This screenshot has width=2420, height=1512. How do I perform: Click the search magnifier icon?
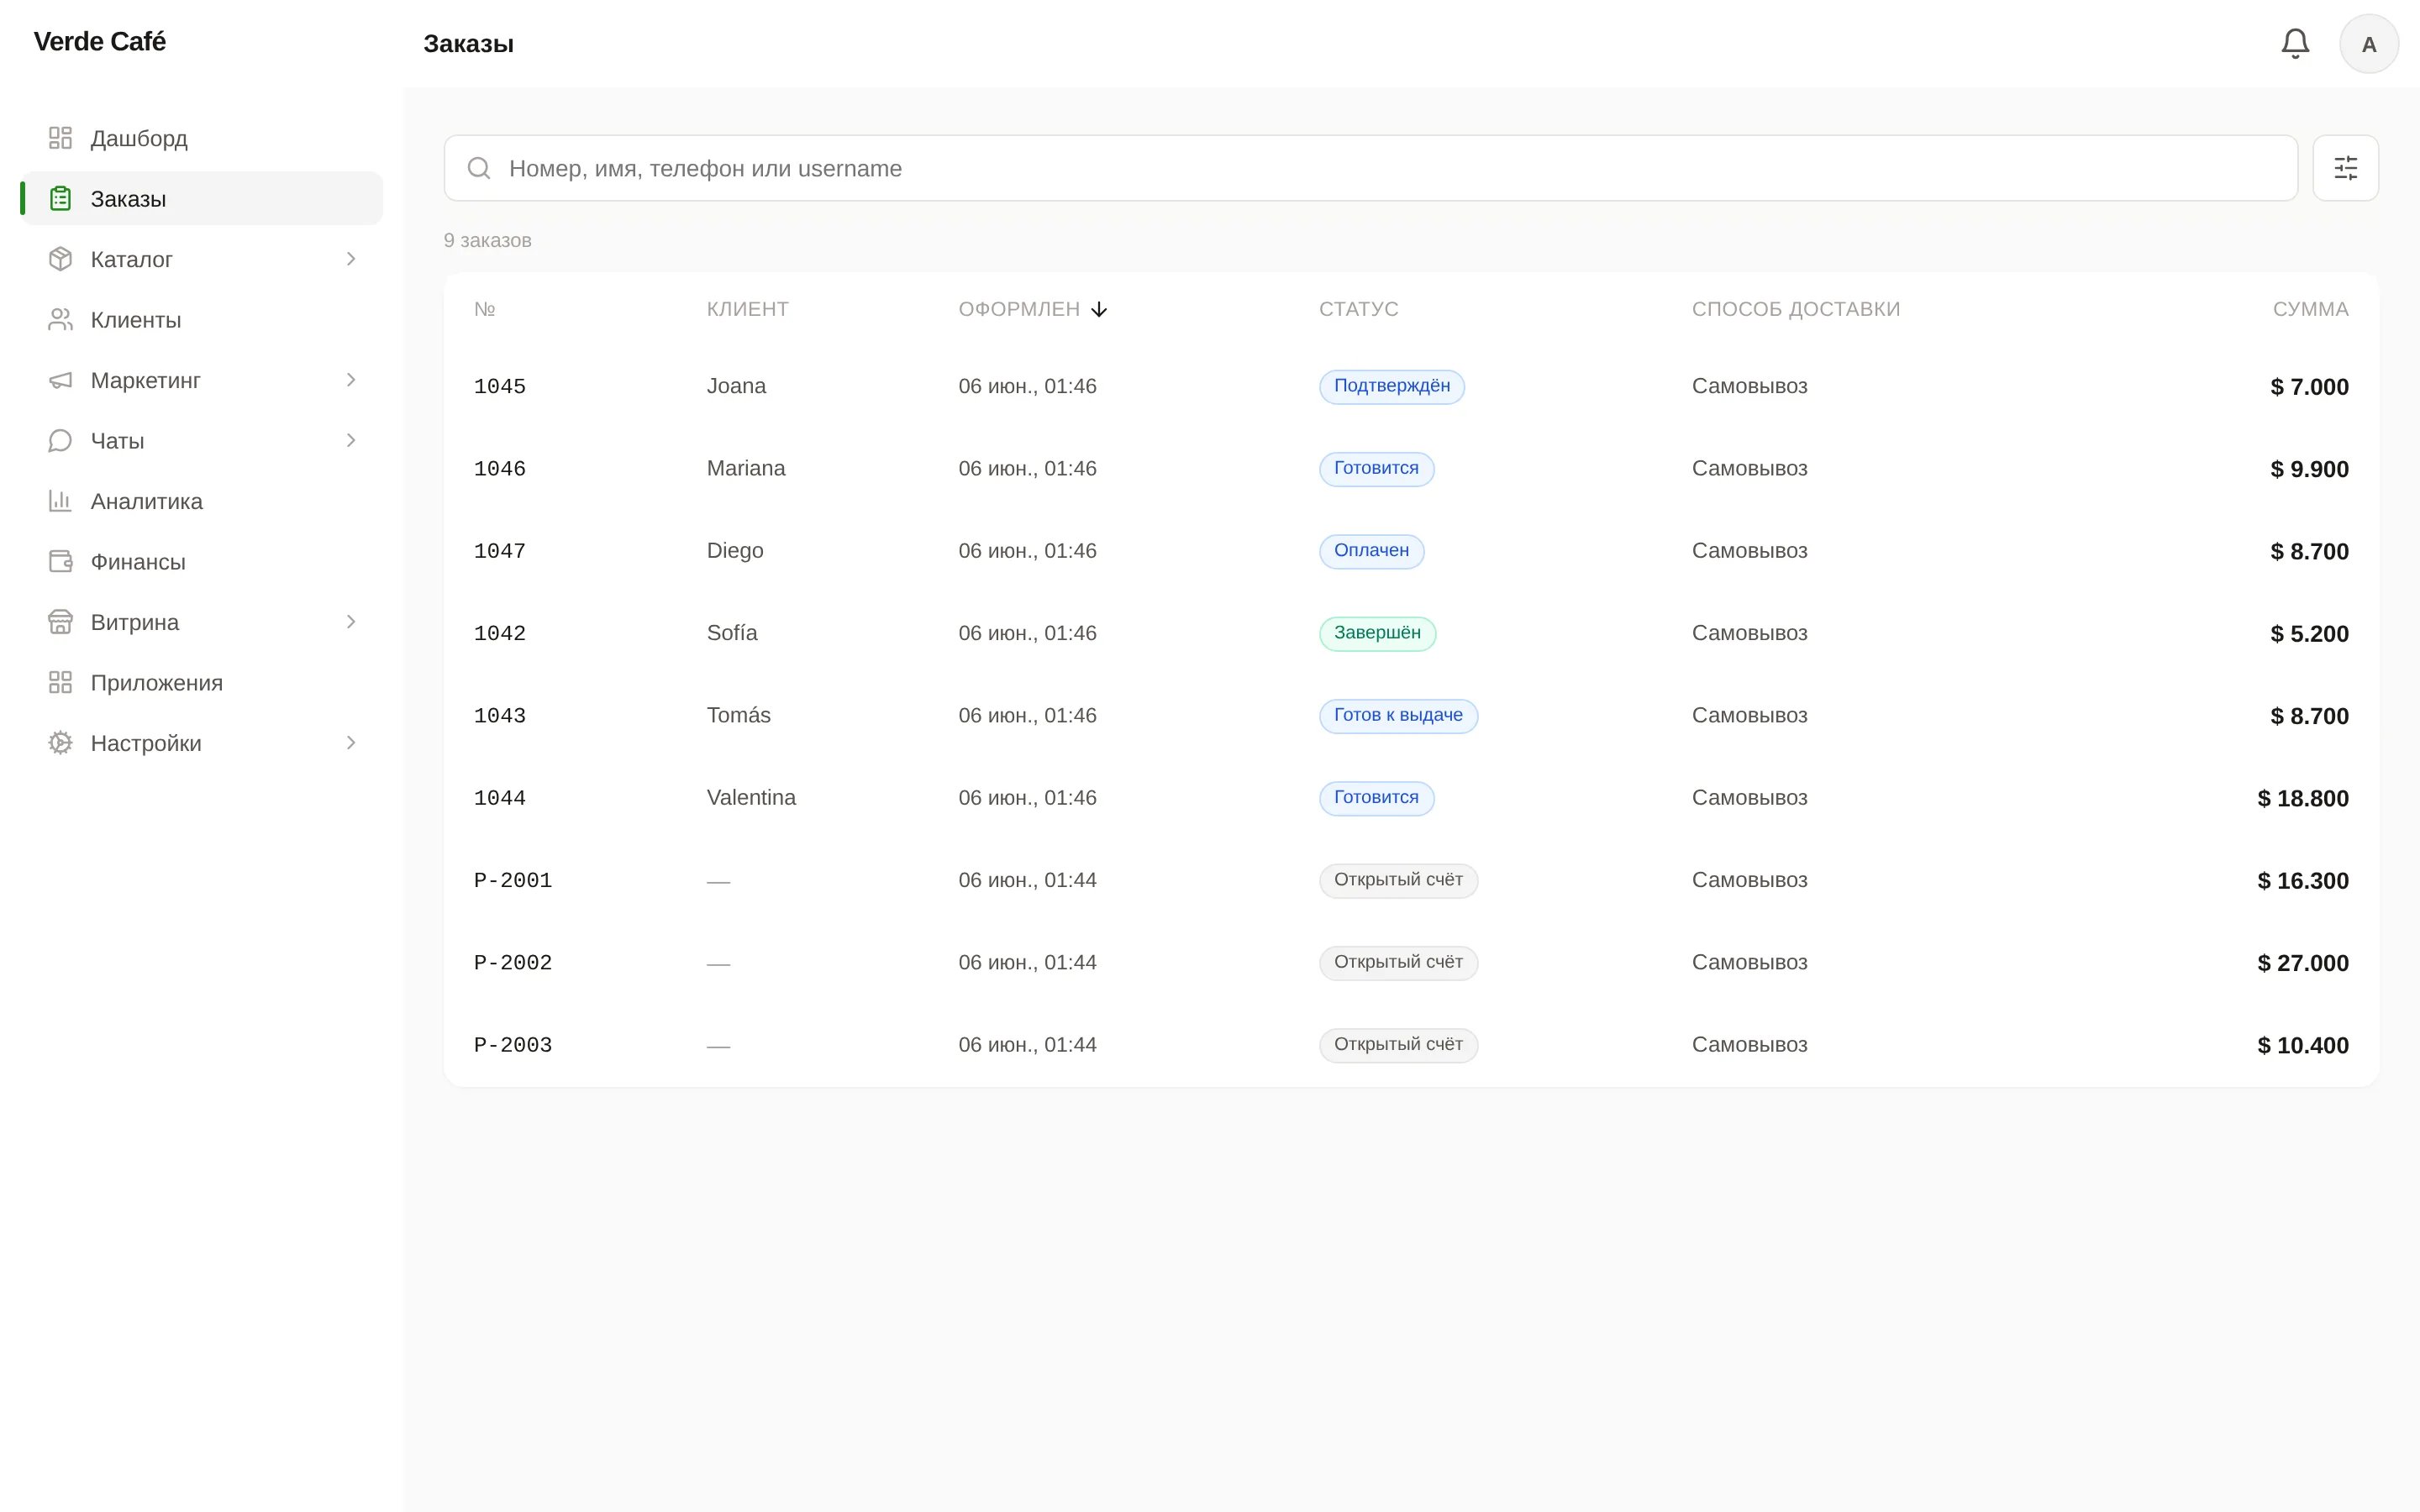pos(479,168)
